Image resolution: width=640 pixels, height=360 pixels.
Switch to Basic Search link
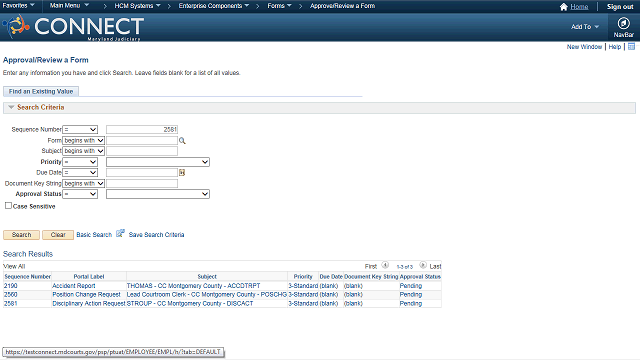point(94,235)
